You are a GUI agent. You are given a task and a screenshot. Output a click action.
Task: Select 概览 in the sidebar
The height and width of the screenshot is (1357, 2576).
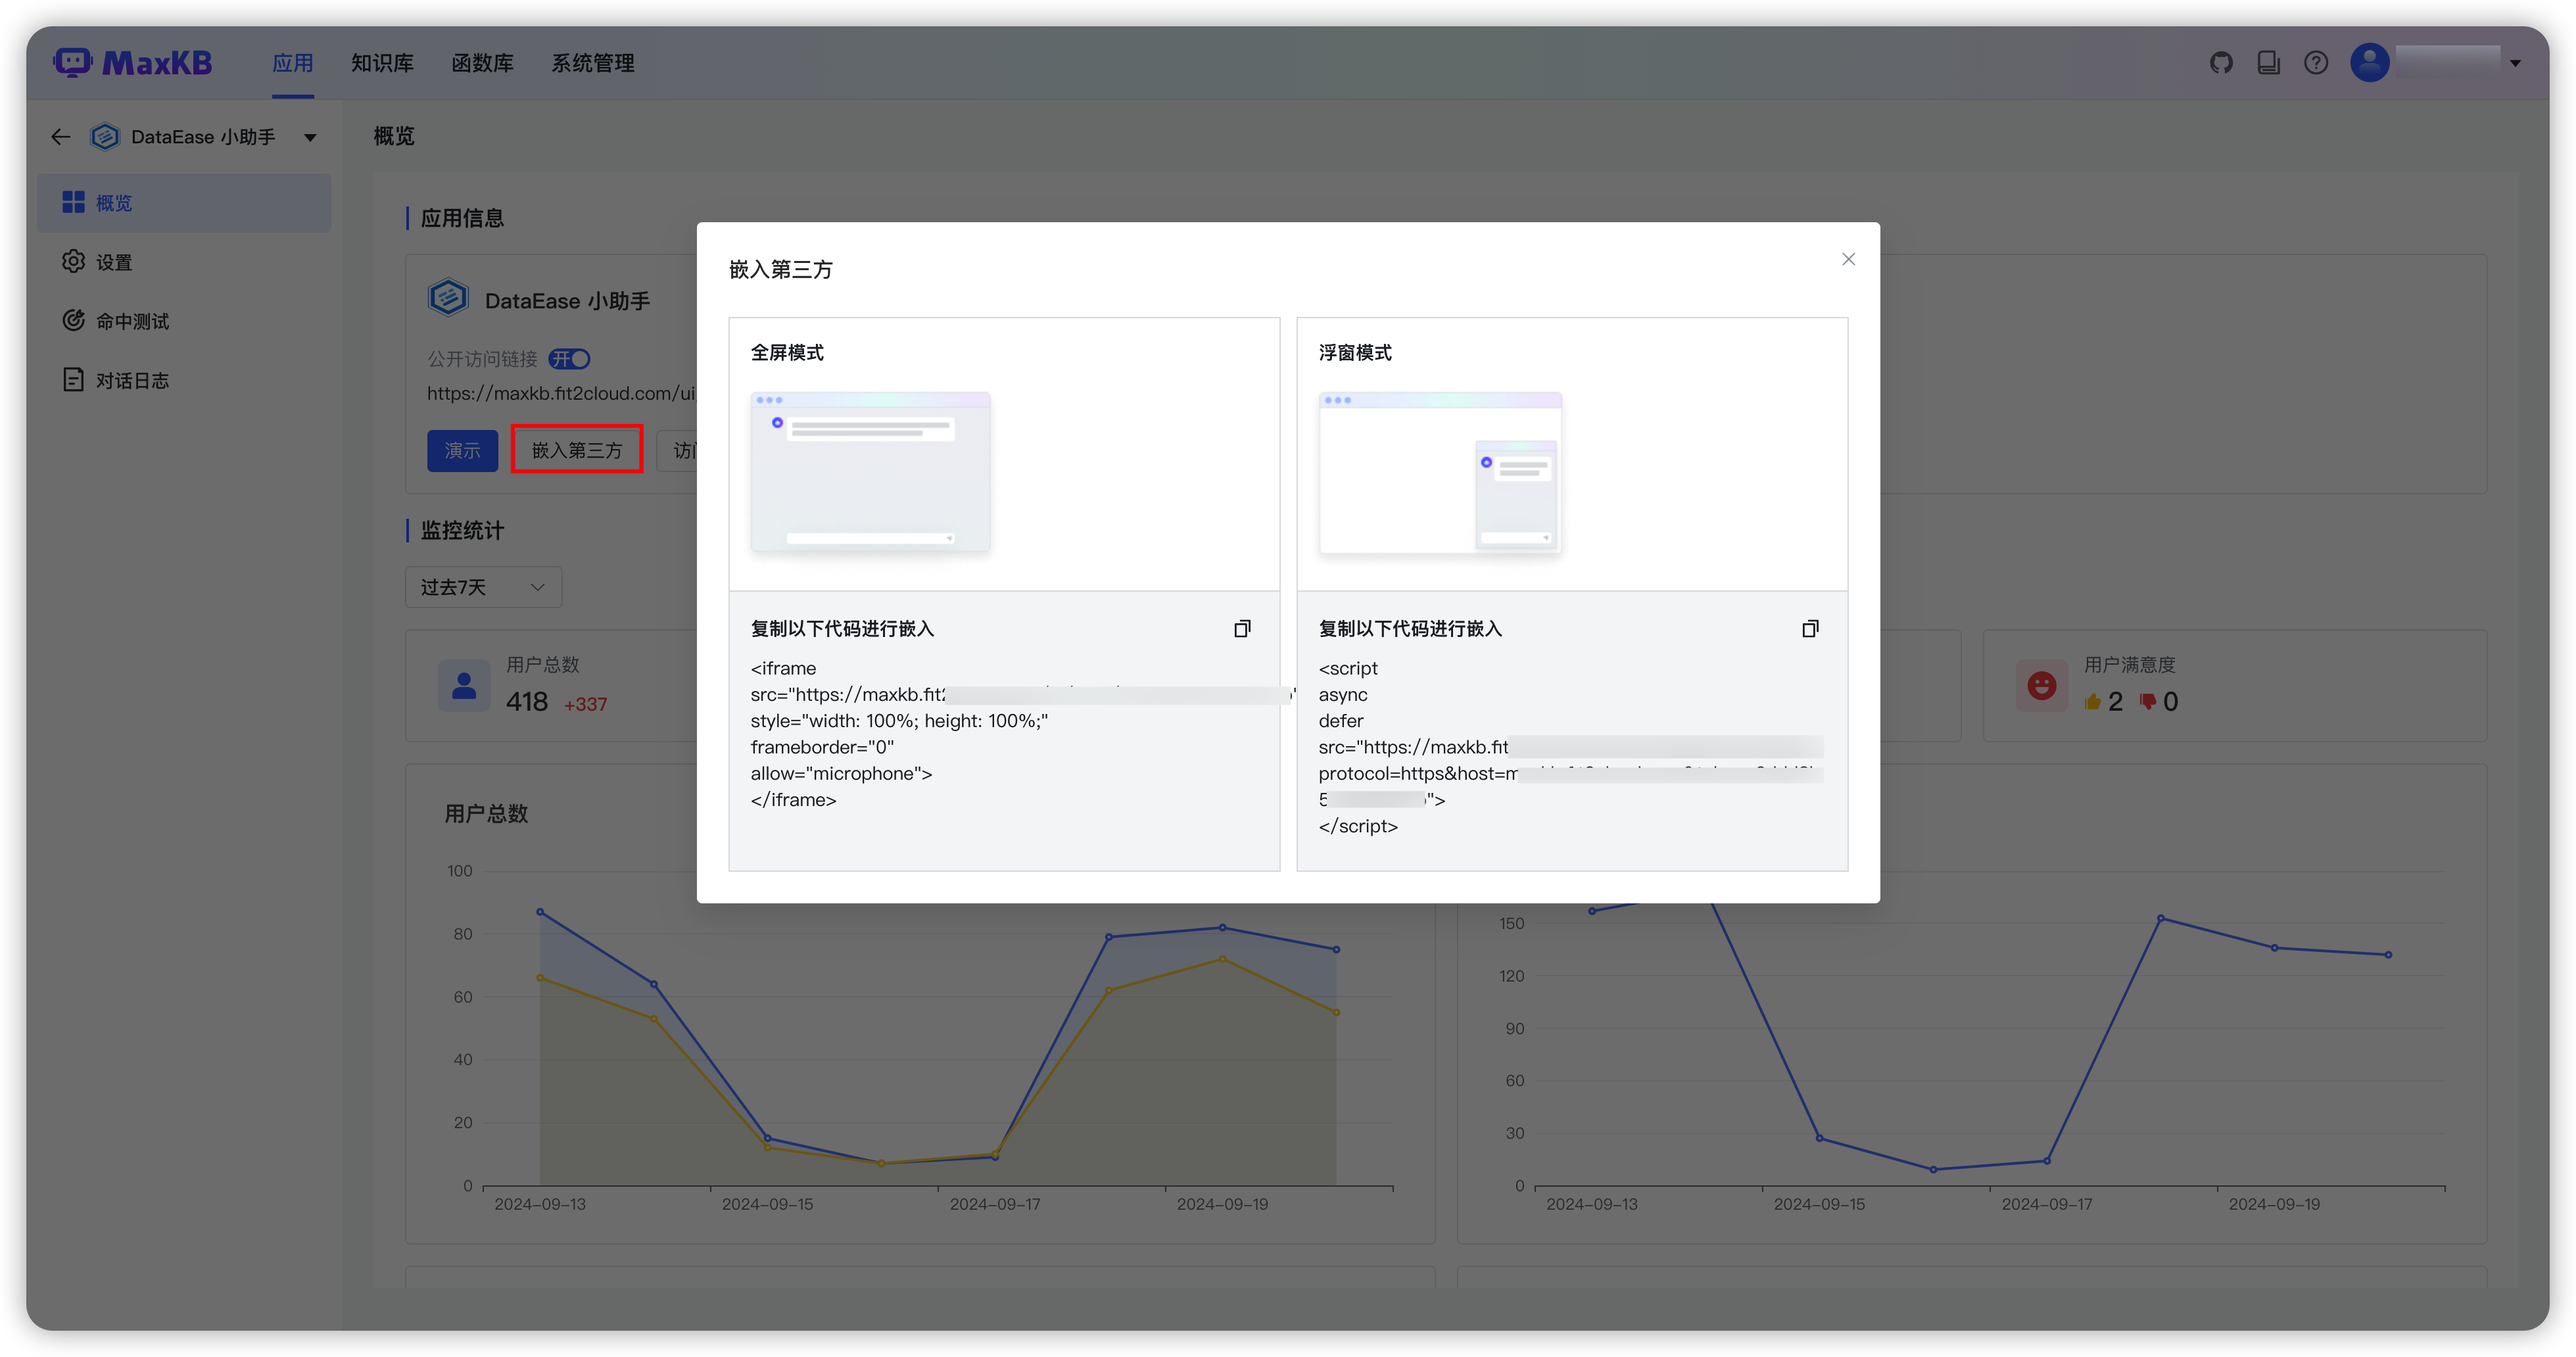(184, 203)
